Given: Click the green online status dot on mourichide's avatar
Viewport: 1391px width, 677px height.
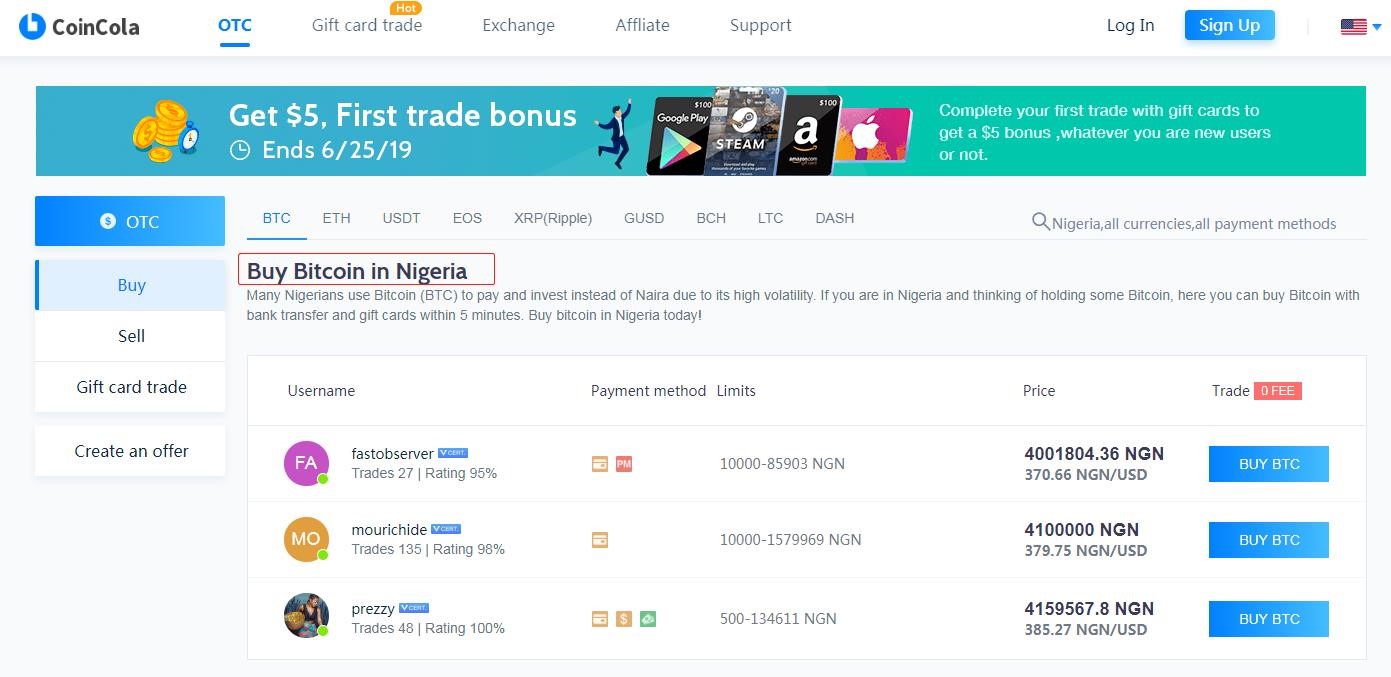Looking at the screenshot, I should 323,555.
